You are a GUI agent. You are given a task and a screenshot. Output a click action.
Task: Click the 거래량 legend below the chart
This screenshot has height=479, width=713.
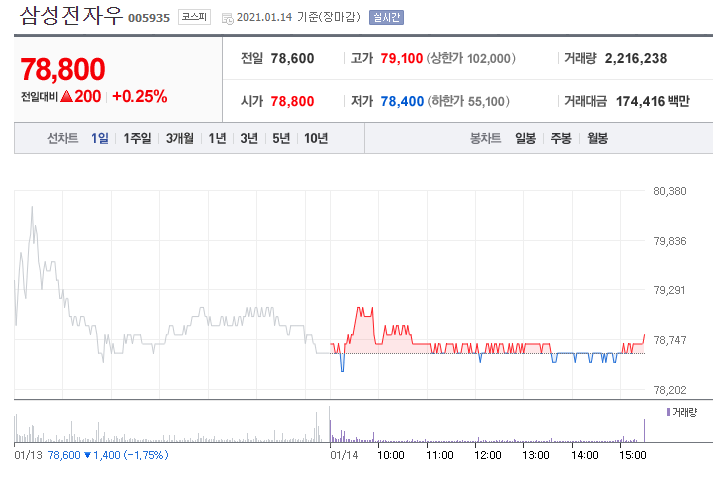(x=681, y=412)
